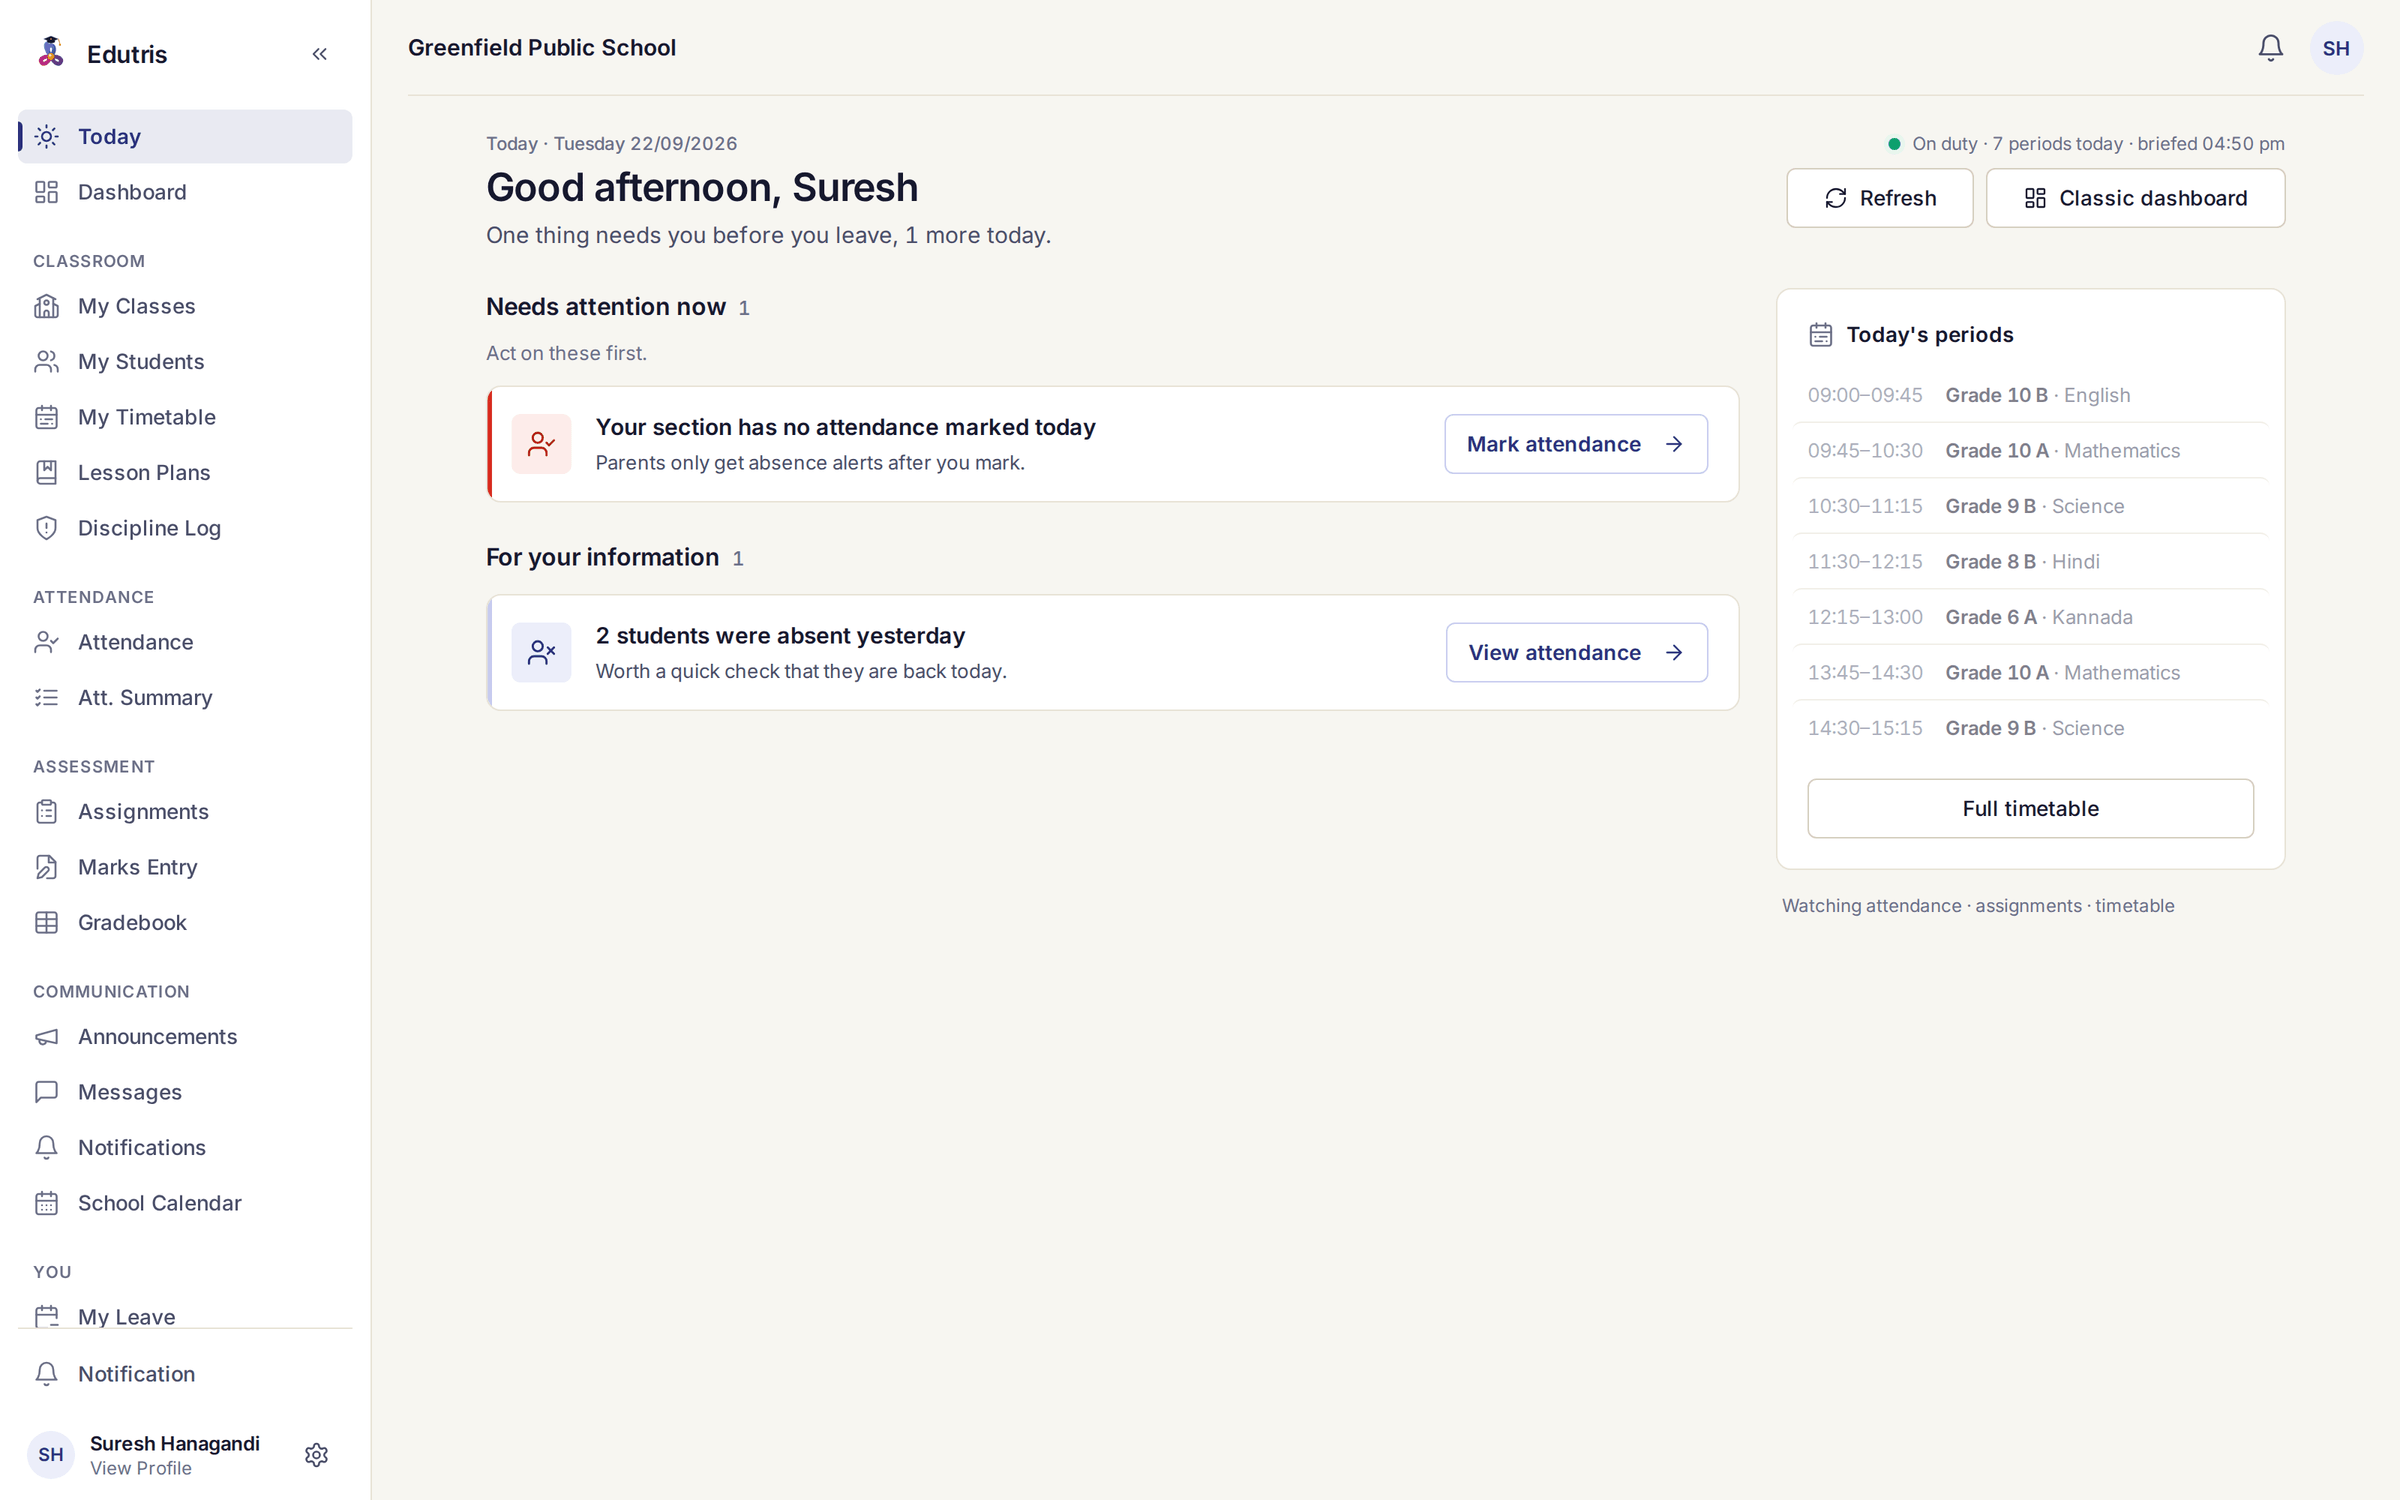Open My Timetable in the sidebar

click(185, 417)
